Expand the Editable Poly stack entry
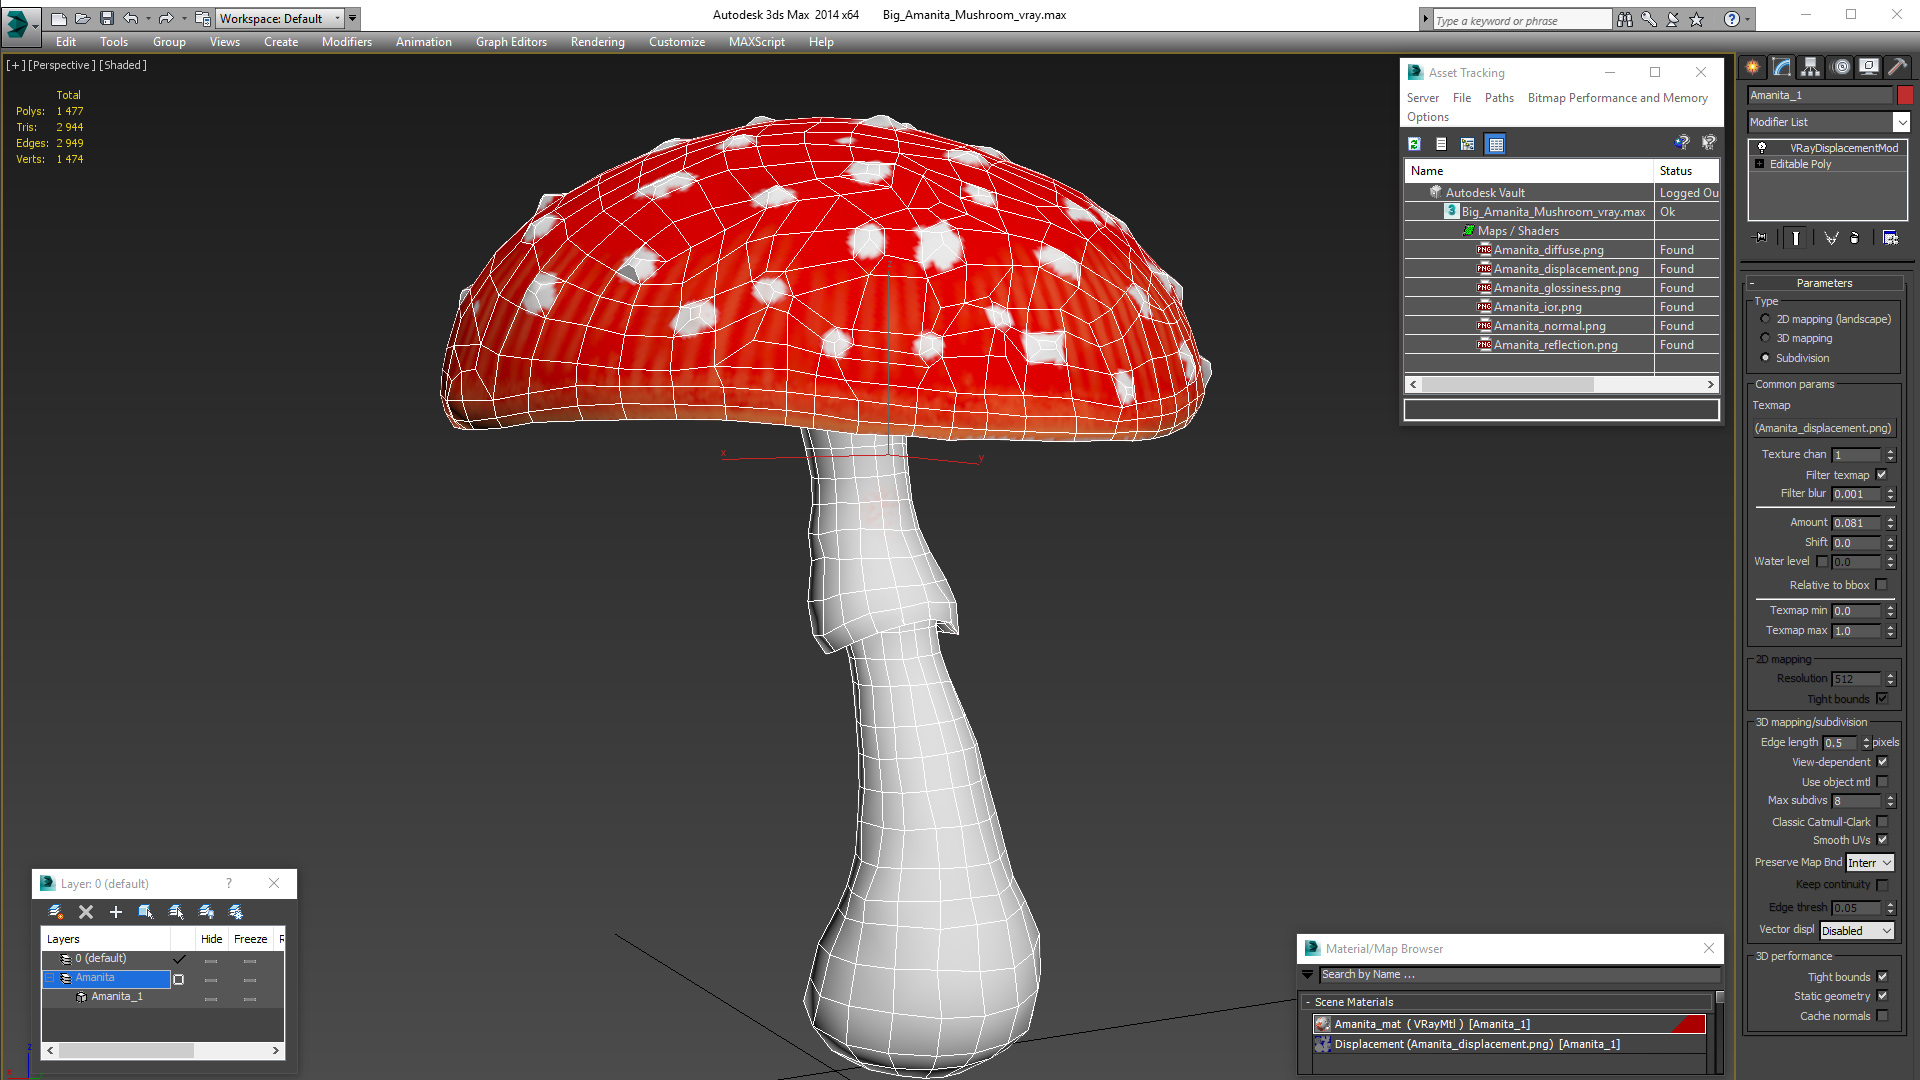The height and width of the screenshot is (1080, 1920). 1759,164
